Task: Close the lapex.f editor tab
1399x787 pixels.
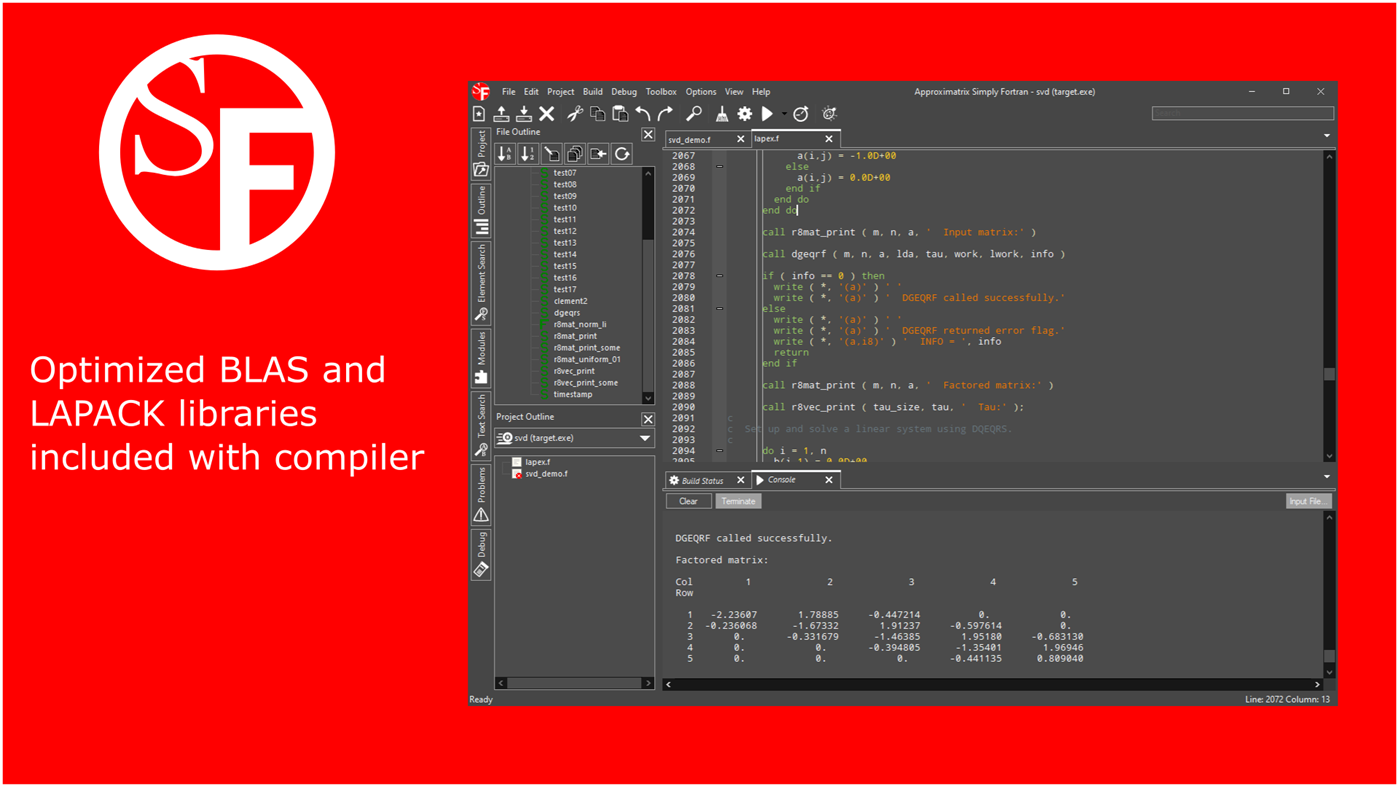Action: [829, 139]
